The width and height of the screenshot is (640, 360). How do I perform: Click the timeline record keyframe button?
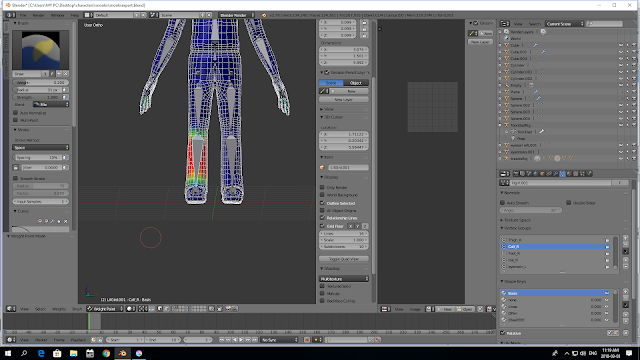(x=307, y=340)
